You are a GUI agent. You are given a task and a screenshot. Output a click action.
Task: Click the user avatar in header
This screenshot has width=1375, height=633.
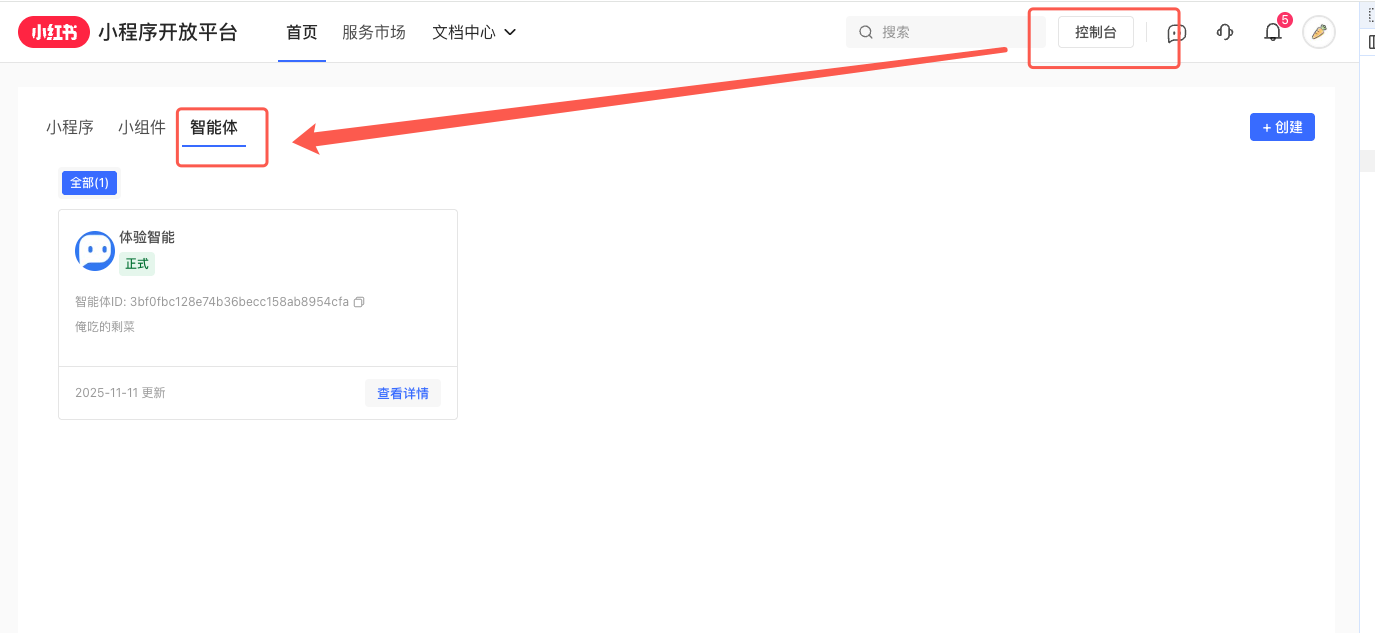(x=1318, y=32)
